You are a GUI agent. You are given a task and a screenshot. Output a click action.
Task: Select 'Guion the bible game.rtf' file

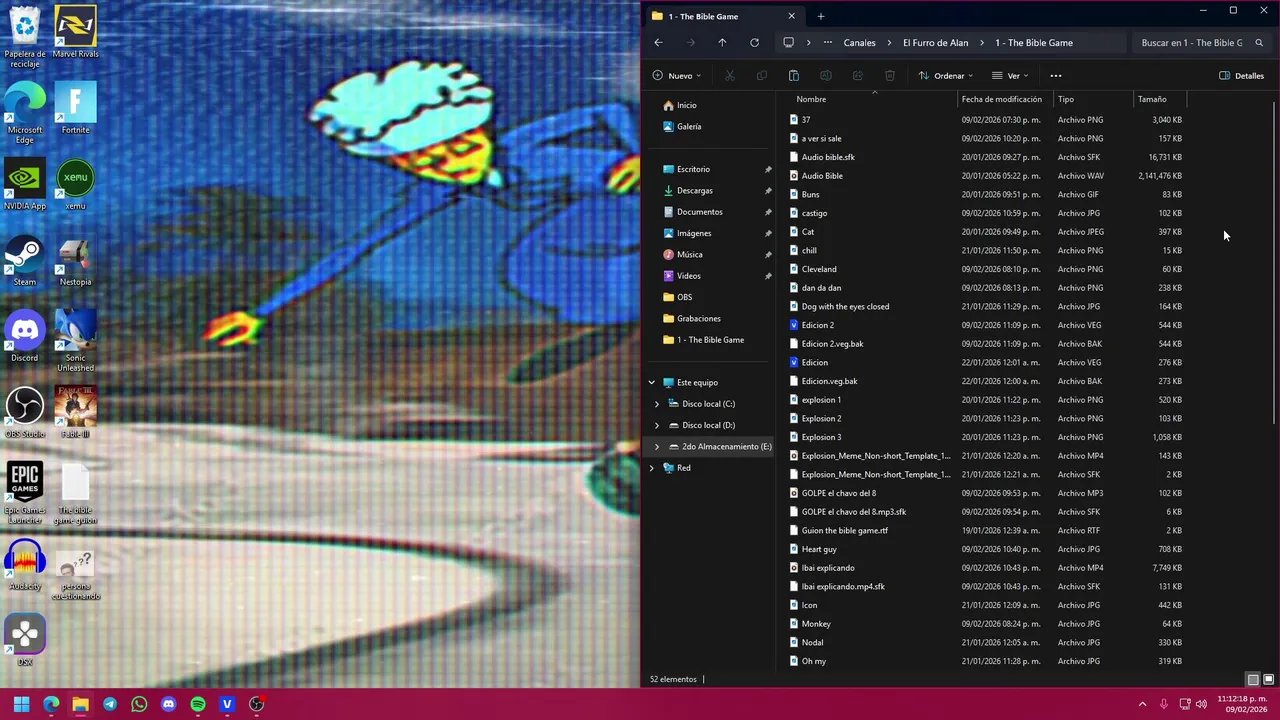845,531
